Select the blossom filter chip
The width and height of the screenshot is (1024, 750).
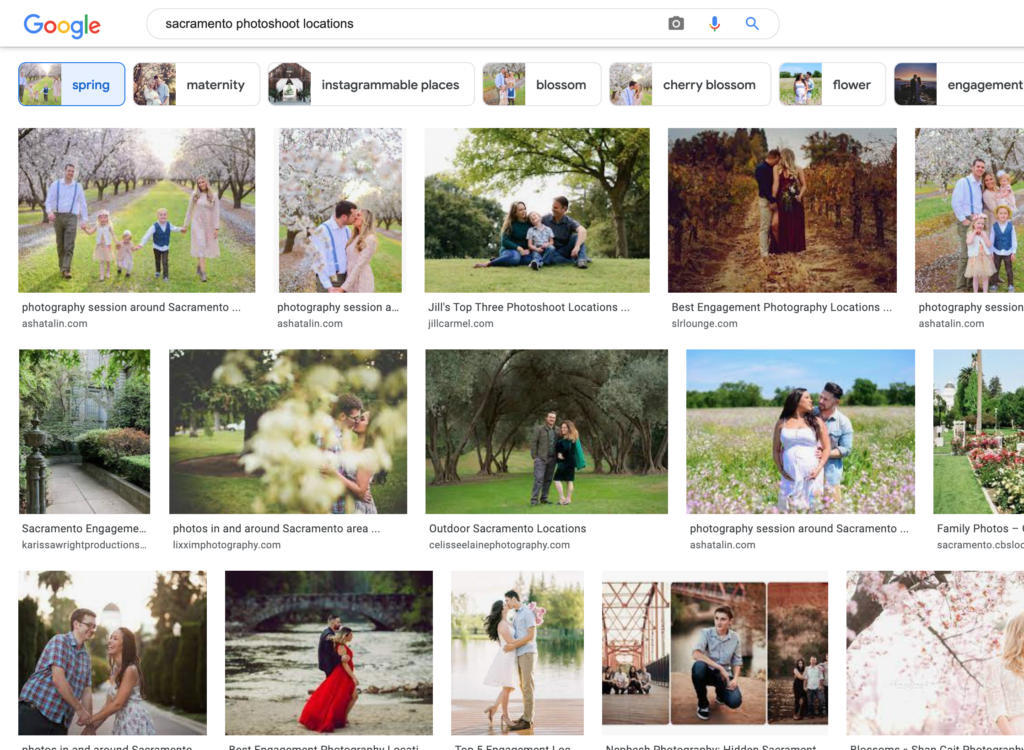click(541, 84)
